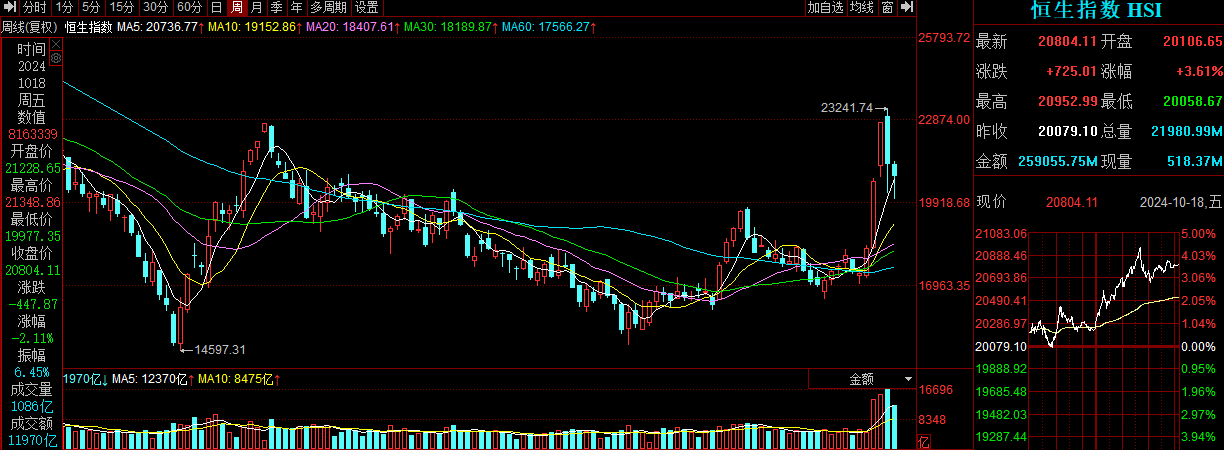Click the 现量 value 518.37M
The image size is (1224, 450).
pyautogui.click(x=1194, y=161)
